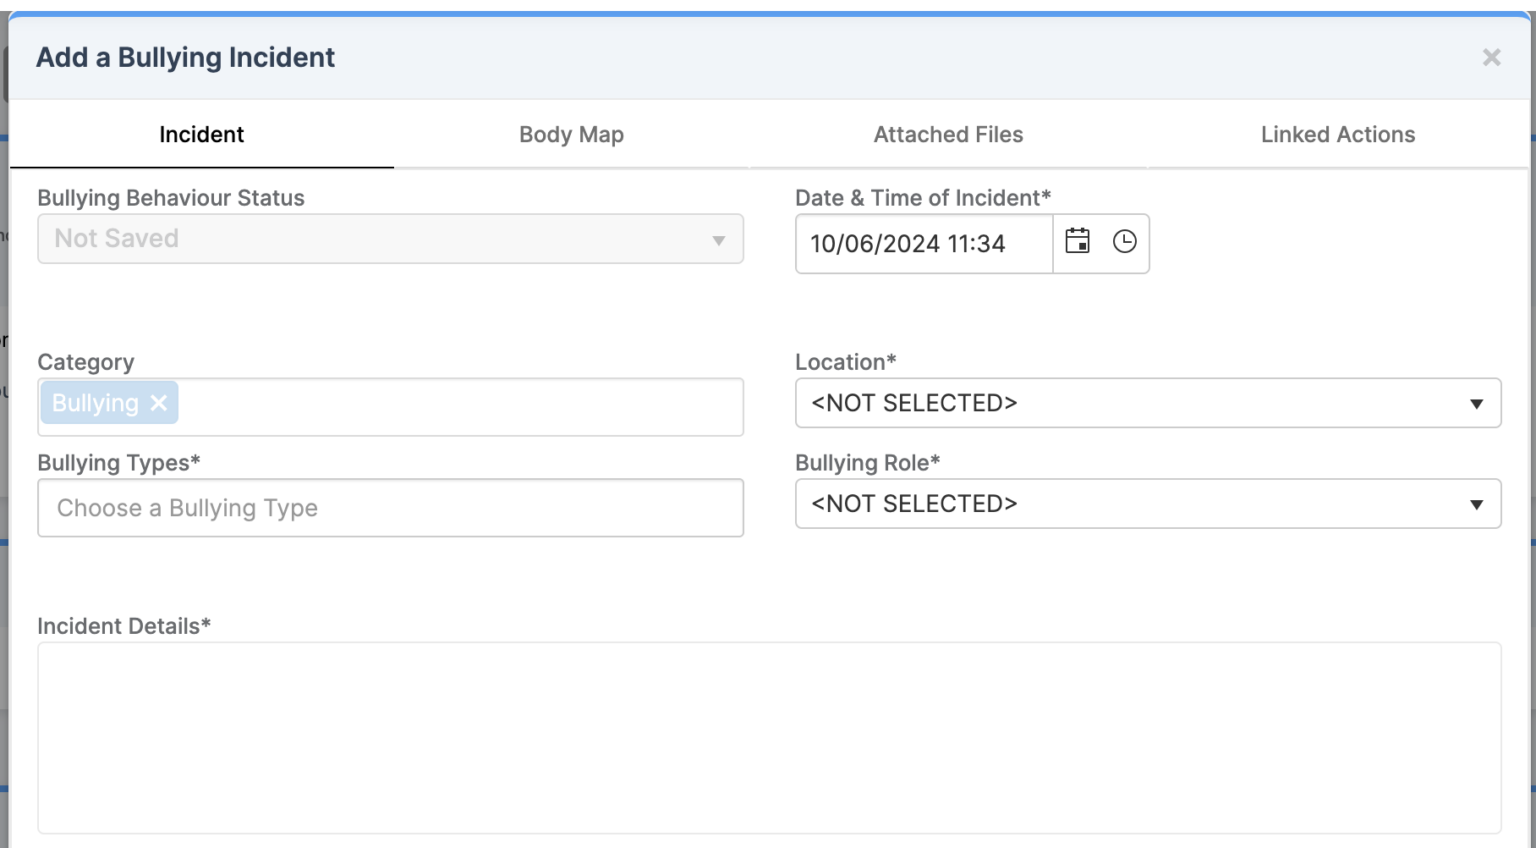Focus the Choose a Bullying Type field
Image resolution: width=1536 pixels, height=848 pixels.
(x=390, y=508)
